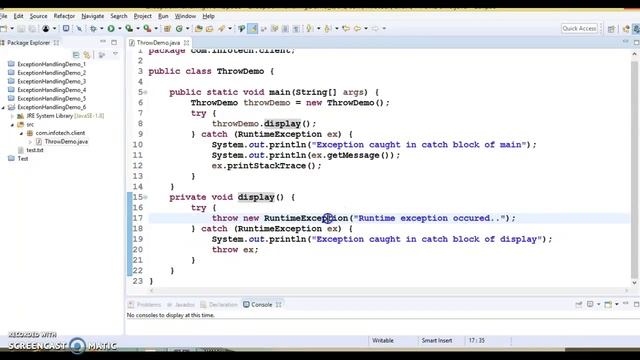Click the editor horizontal scrollbar
The height and width of the screenshot is (360, 640).
pyautogui.click(x=389, y=291)
